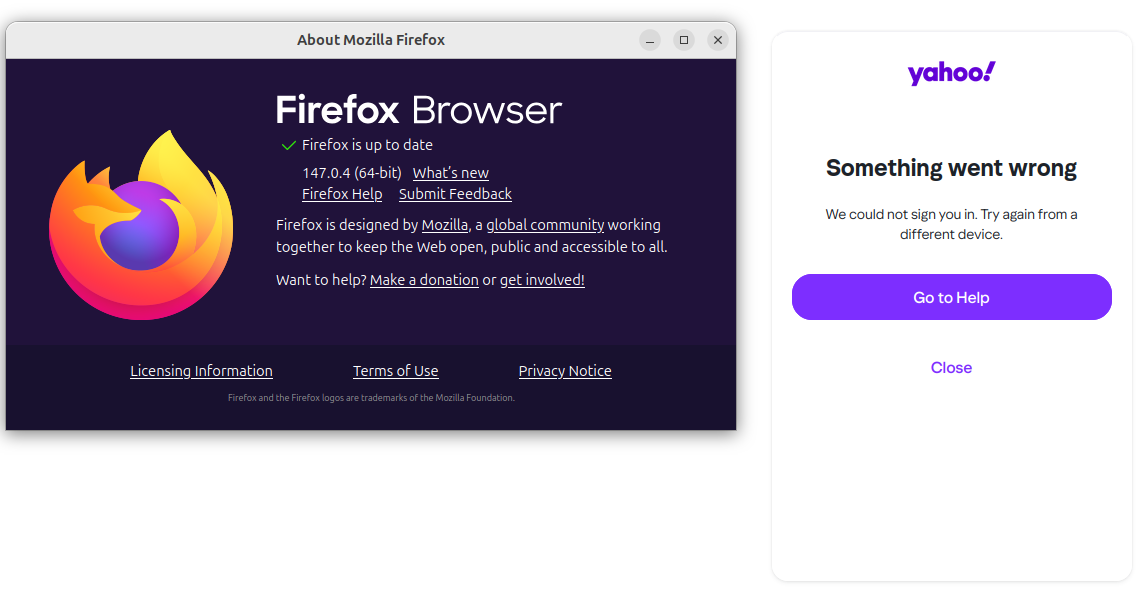Click the Submit Feedback link
This screenshot has height=599, width=1148.
(x=455, y=194)
